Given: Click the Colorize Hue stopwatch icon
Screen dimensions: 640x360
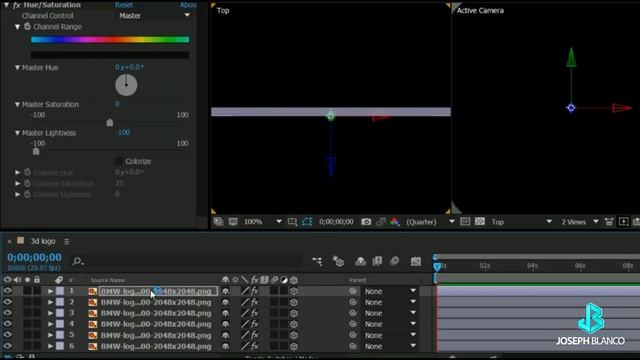Looking at the screenshot, I should click(27, 172).
